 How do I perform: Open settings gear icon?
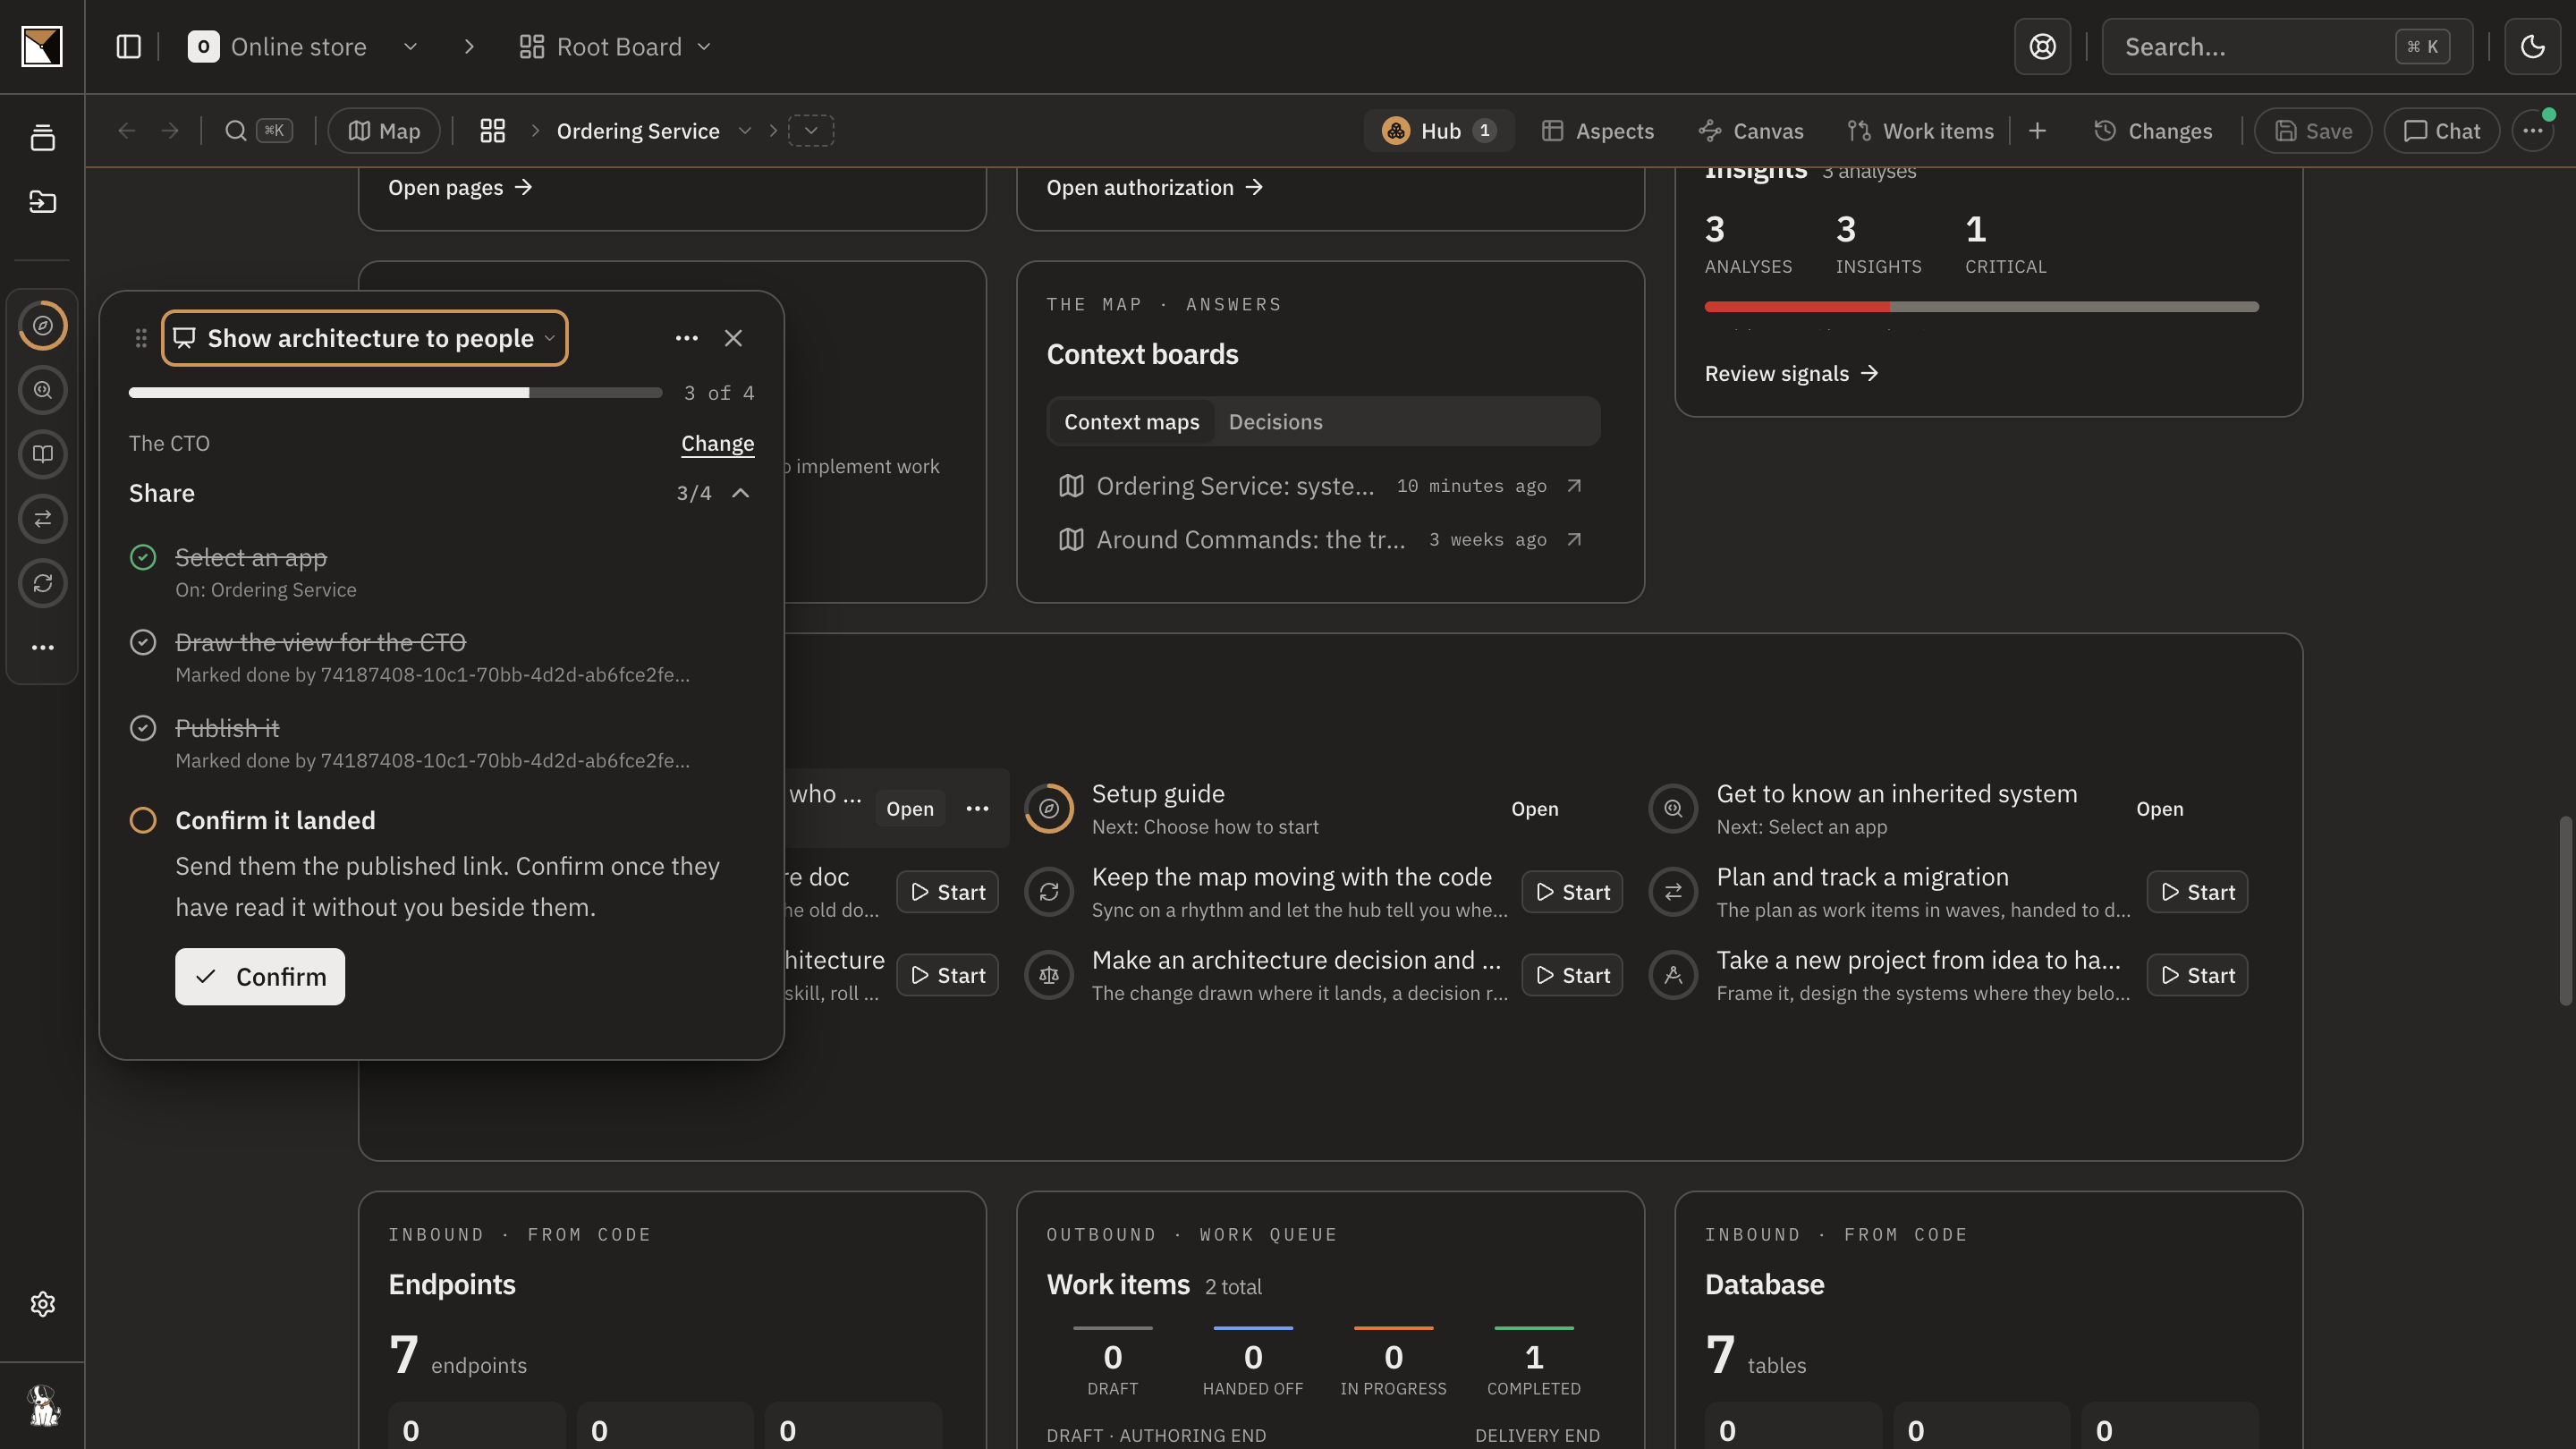pyautogui.click(x=42, y=1304)
